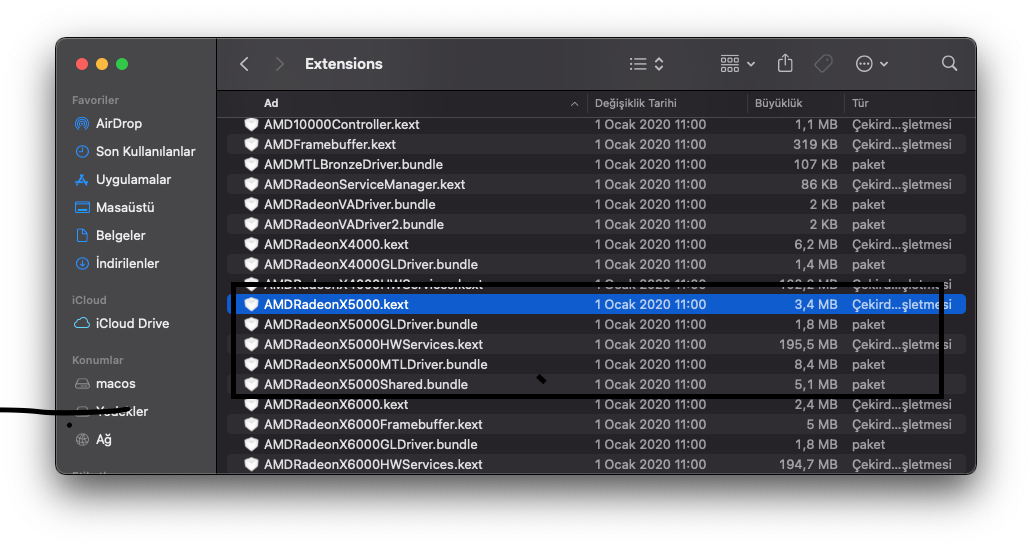
Task: Select AMDRadeonX6000.kext file
Action: coord(596,405)
